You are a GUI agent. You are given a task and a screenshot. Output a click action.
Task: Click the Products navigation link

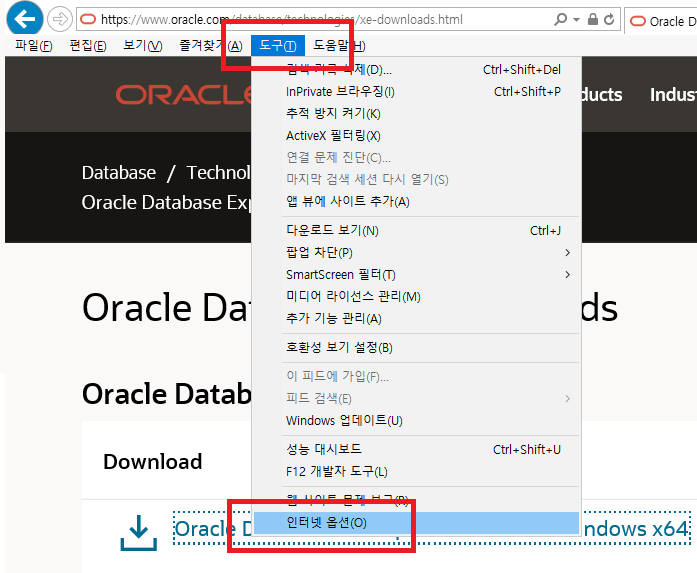602,95
